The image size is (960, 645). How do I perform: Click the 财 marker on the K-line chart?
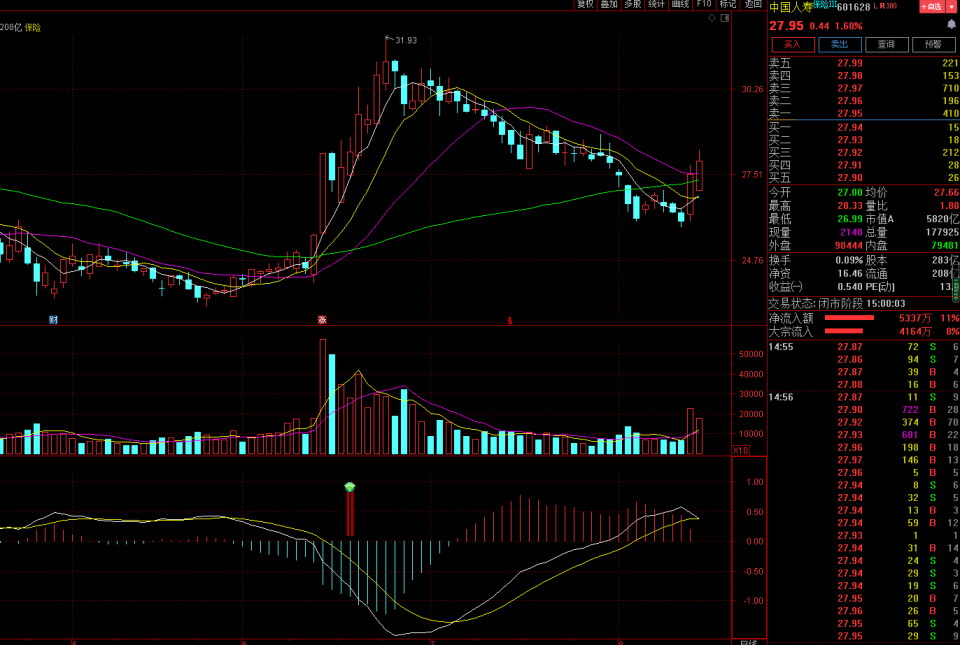point(53,320)
